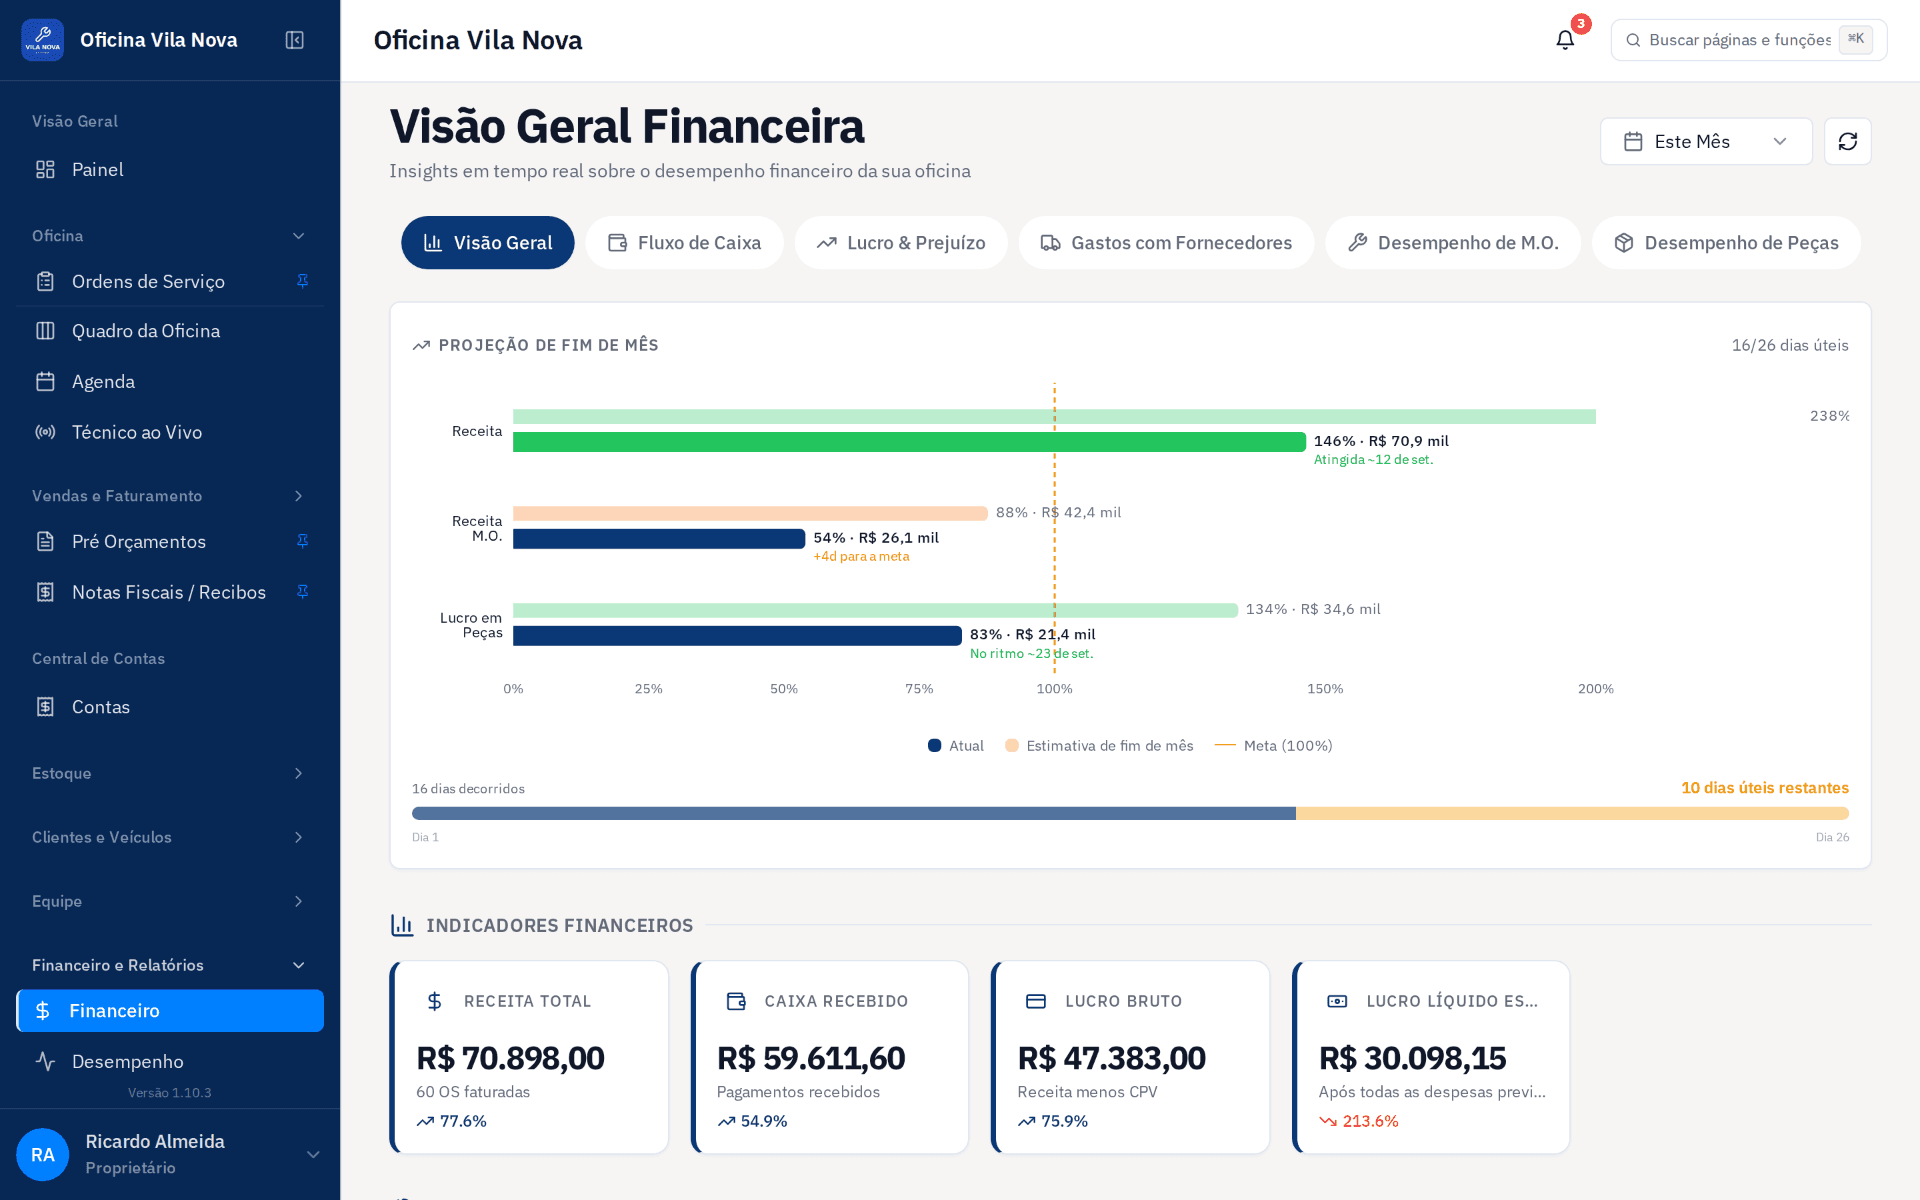
Task: Unpin Pré Orçamentos pin icon
Action: pos(302,541)
